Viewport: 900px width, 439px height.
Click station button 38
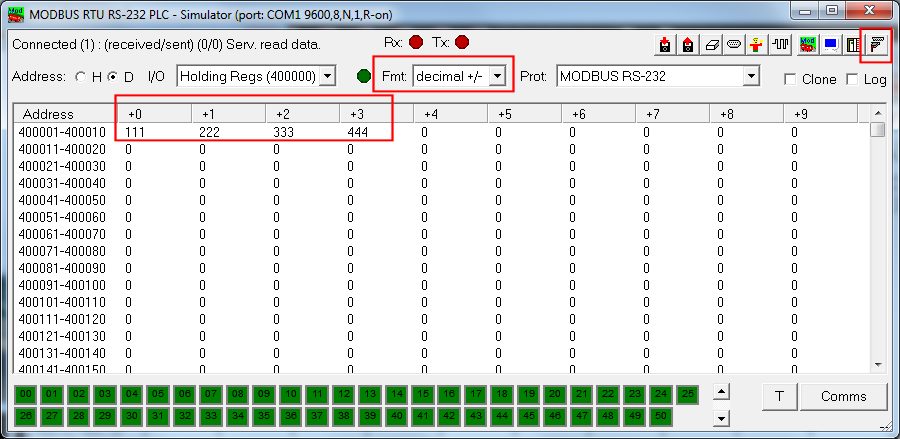pos(343,416)
